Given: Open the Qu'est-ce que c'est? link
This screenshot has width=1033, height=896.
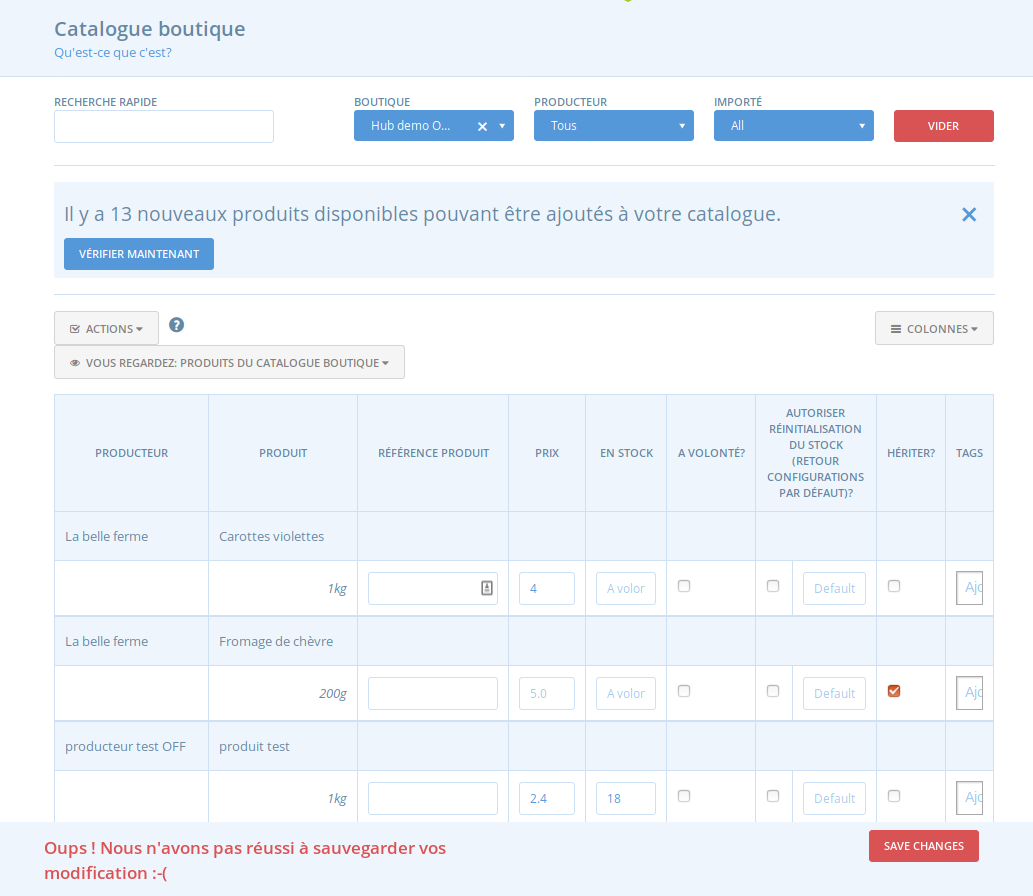Looking at the screenshot, I should click(x=113, y=53).
